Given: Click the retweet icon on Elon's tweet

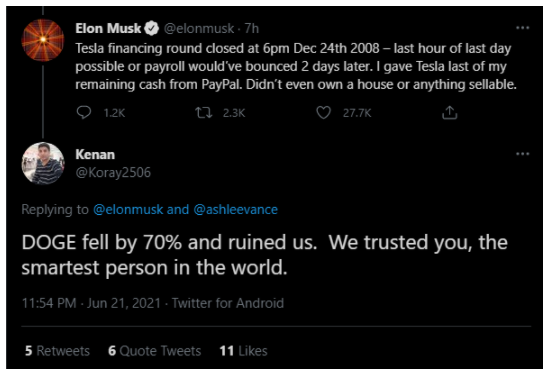Looking at the screenshot, I should [x=203, y=113].
